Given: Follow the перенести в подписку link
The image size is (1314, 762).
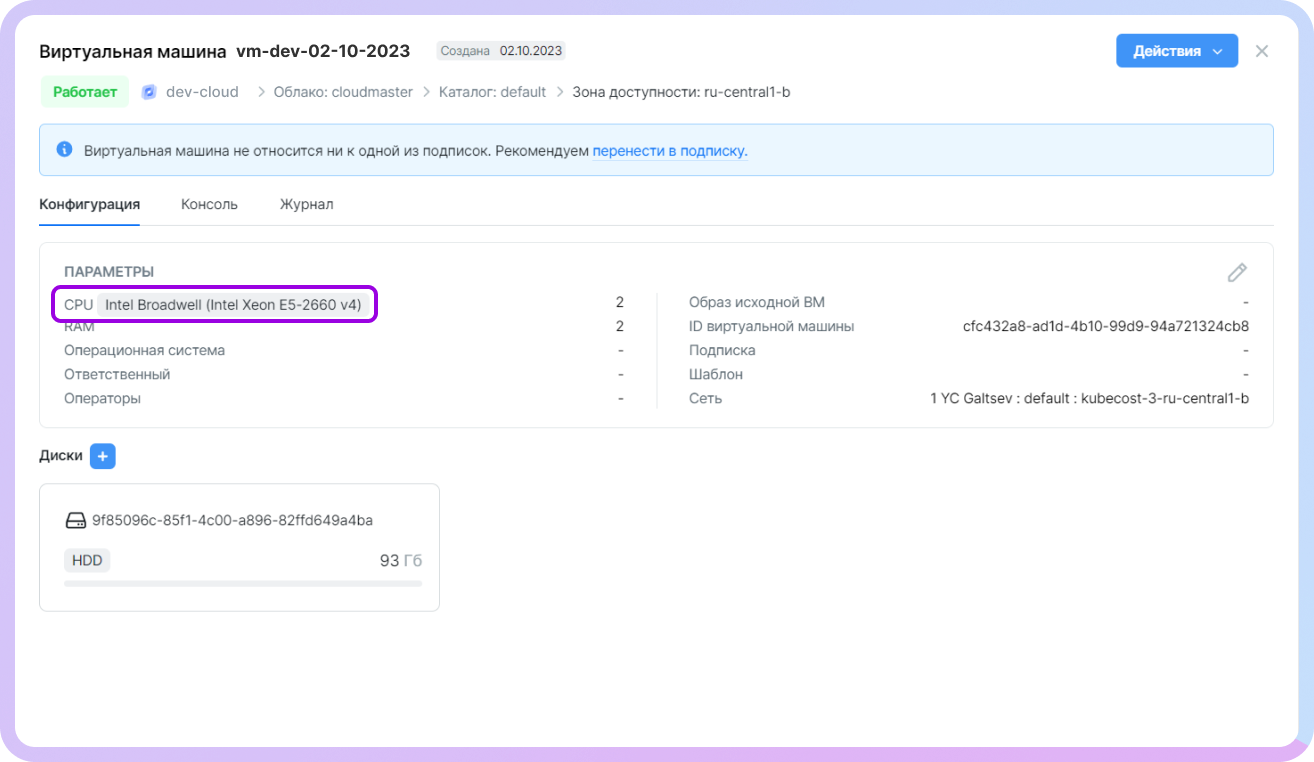Looking at the screenshot, I should pyautogui.click(x=669, y=151).
